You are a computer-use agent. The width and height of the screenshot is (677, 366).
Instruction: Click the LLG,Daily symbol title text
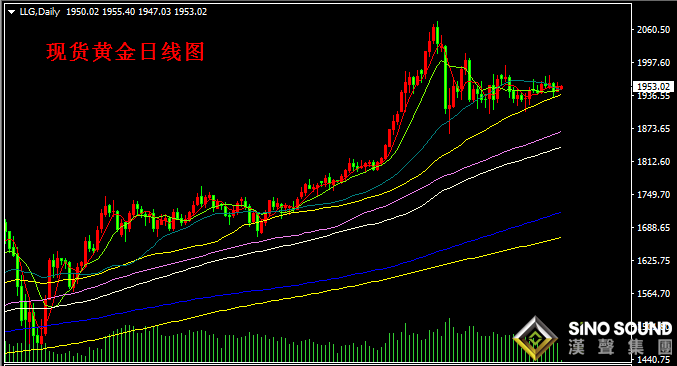click(x=40, y=12)
